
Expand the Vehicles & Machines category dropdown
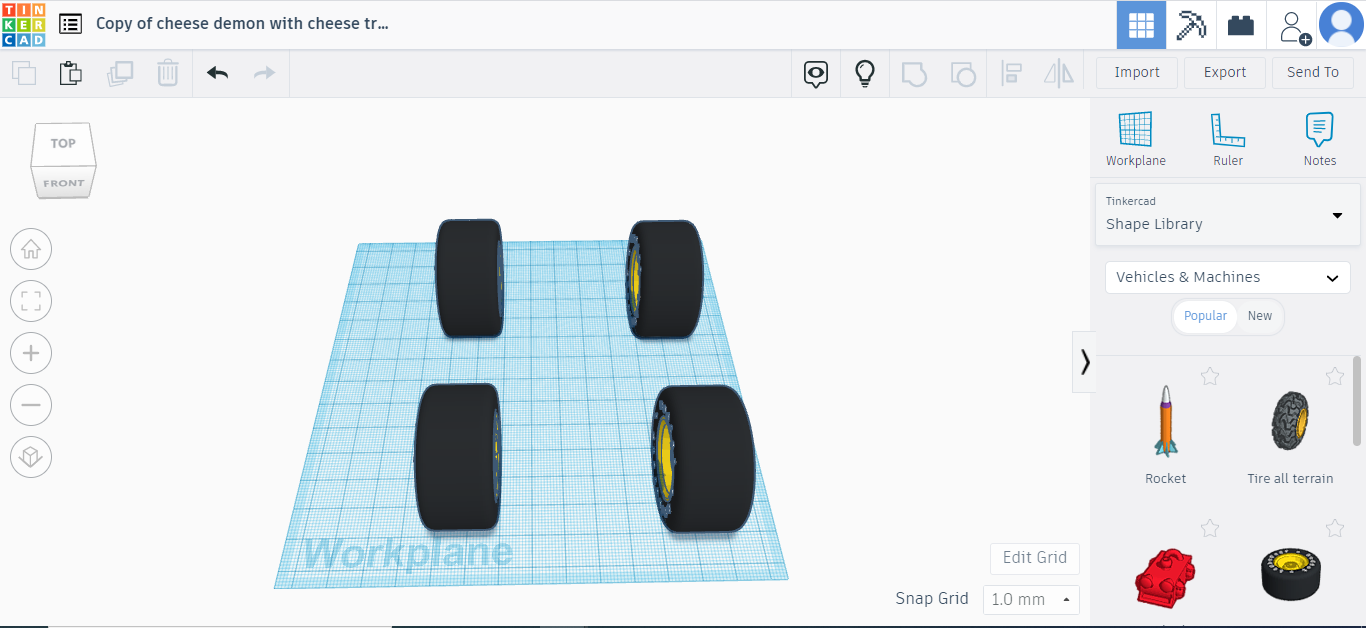click(x=1228, y=277)
